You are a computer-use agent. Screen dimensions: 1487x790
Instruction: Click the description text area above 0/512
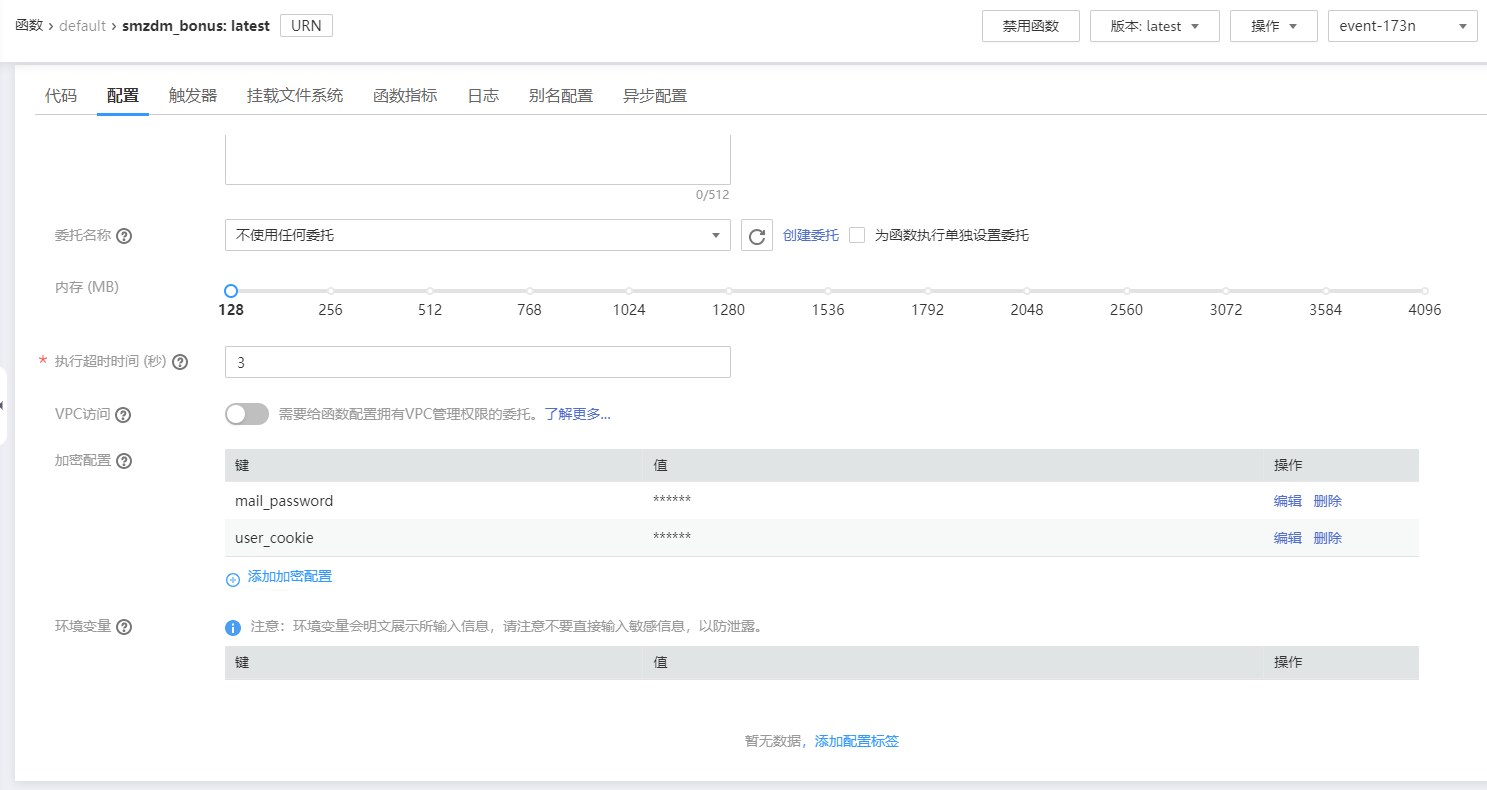[478, 160]
